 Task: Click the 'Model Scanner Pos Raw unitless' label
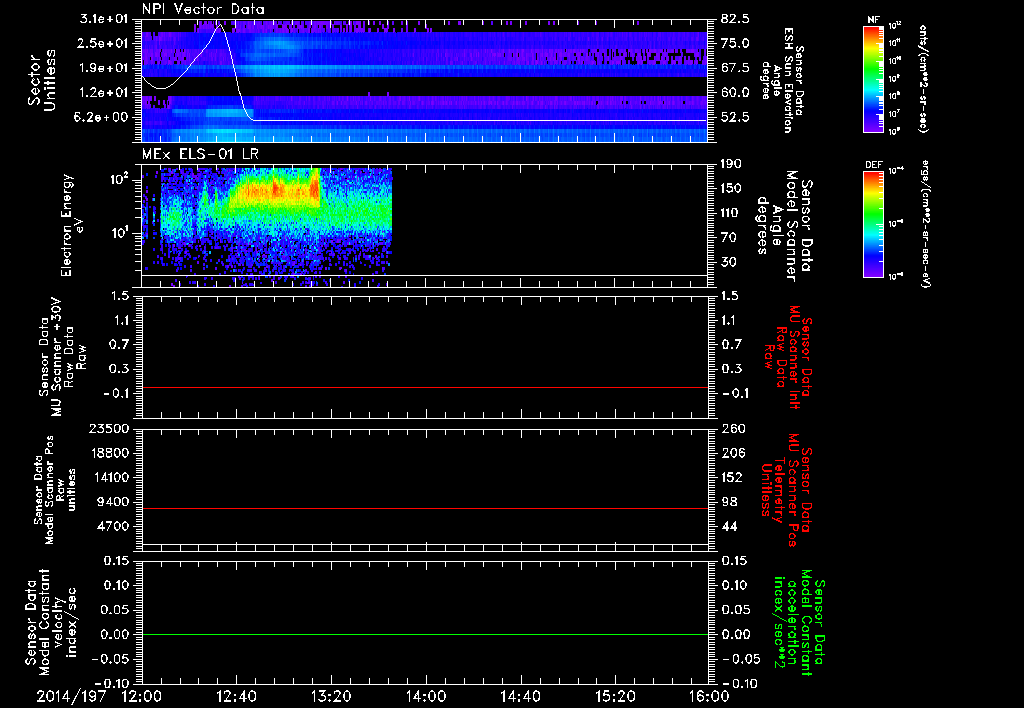tap(55, 490)
